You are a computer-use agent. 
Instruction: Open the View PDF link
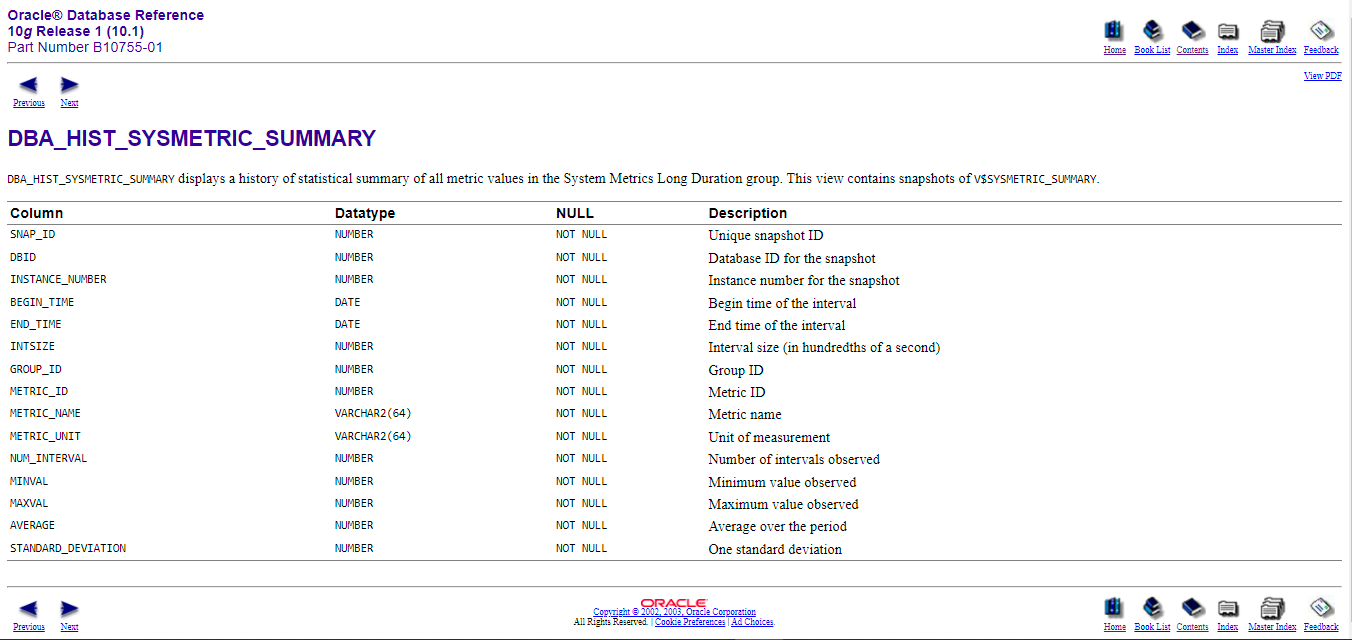[1323, 76]
